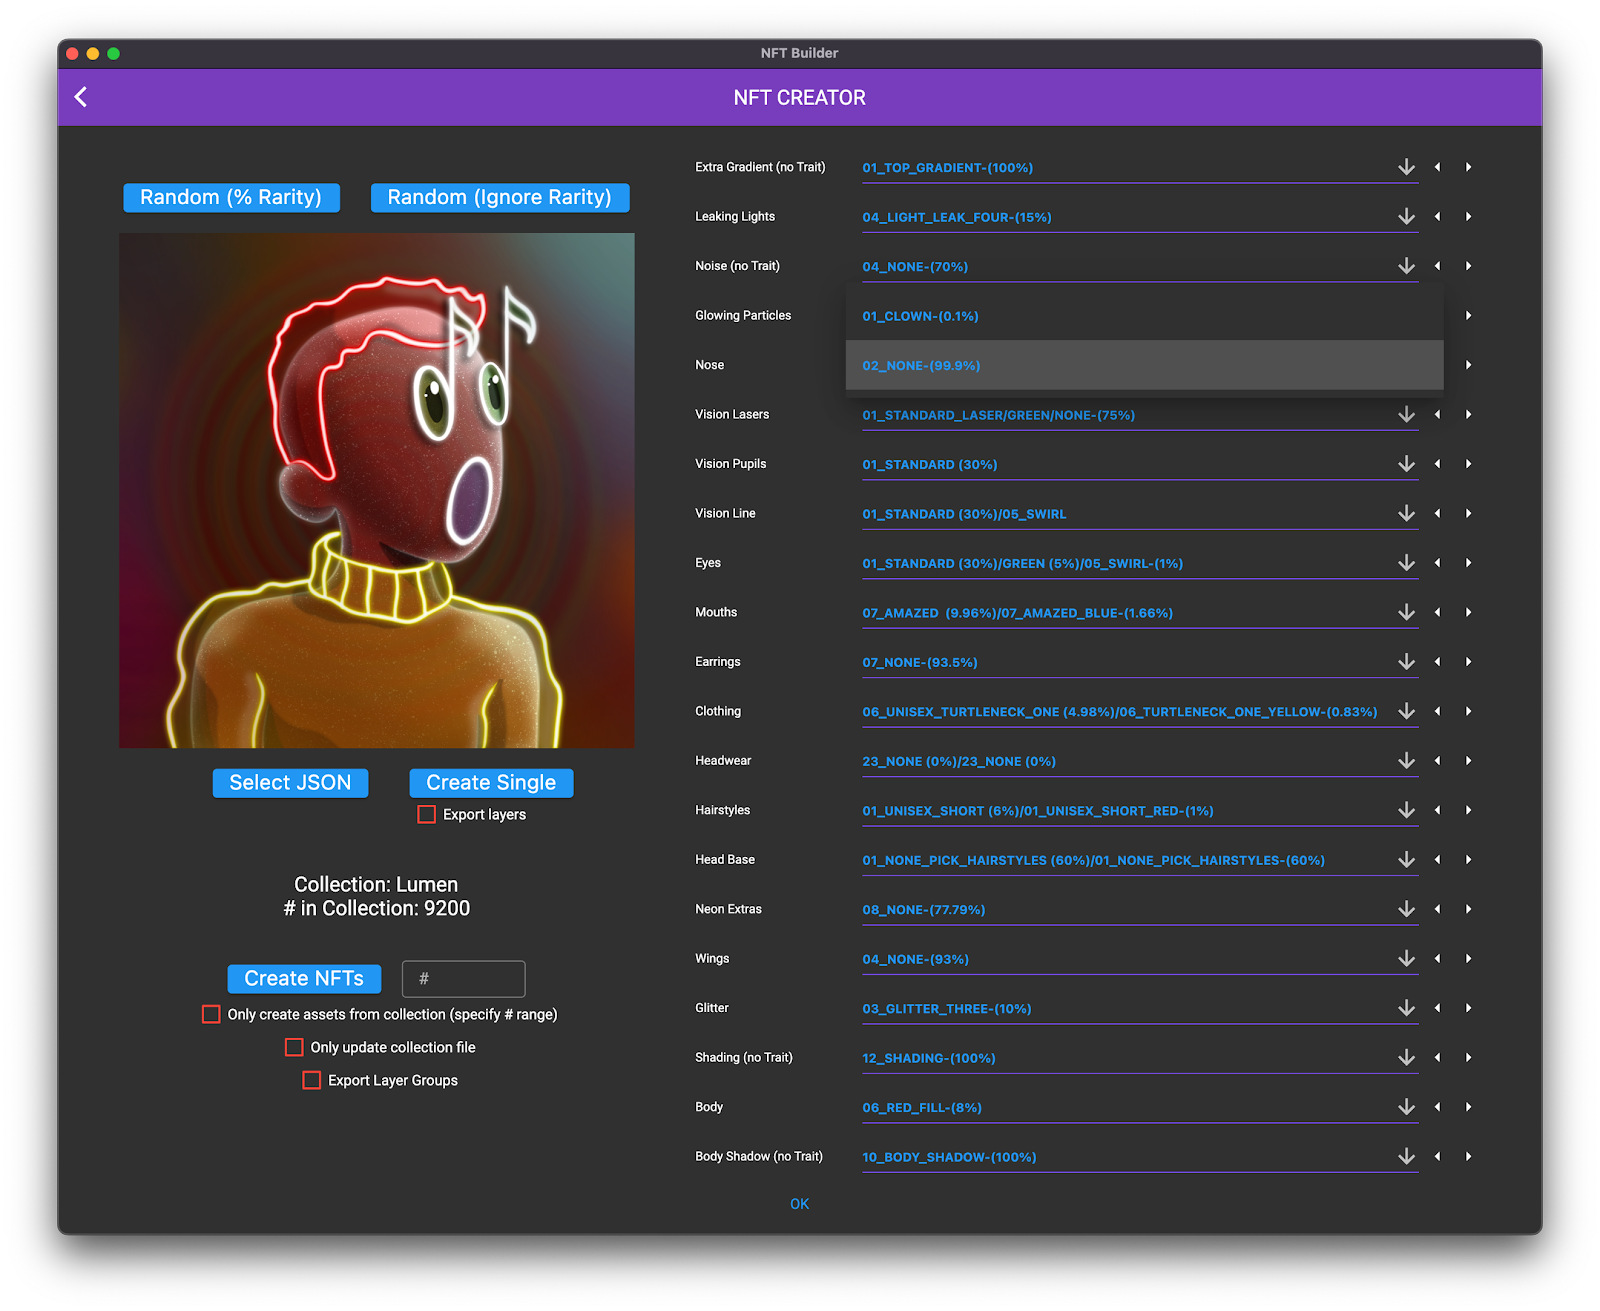Expand Earrings dropdown
The height and width of the screenshot is (1311, 1600).
(x=1140, y=663)
